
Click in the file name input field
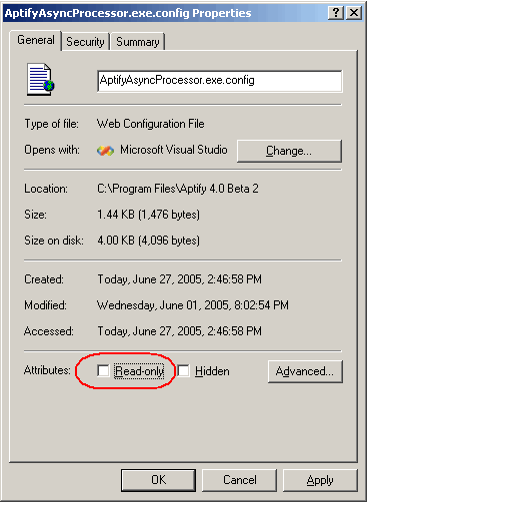(220, 81)
